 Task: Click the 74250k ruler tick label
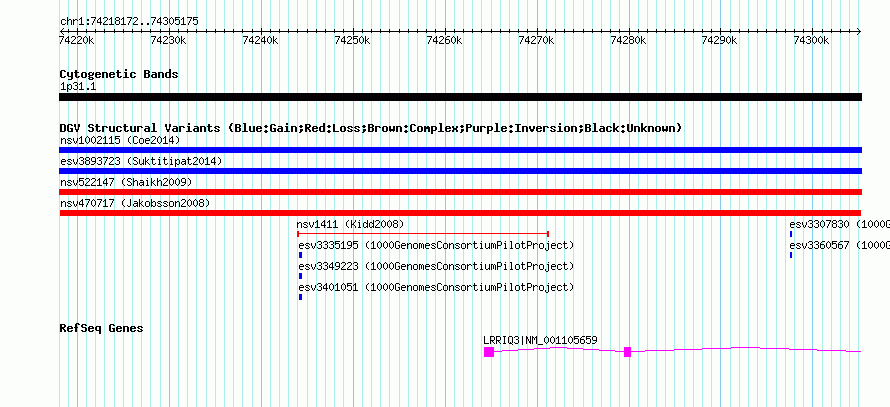coord(352,40)
